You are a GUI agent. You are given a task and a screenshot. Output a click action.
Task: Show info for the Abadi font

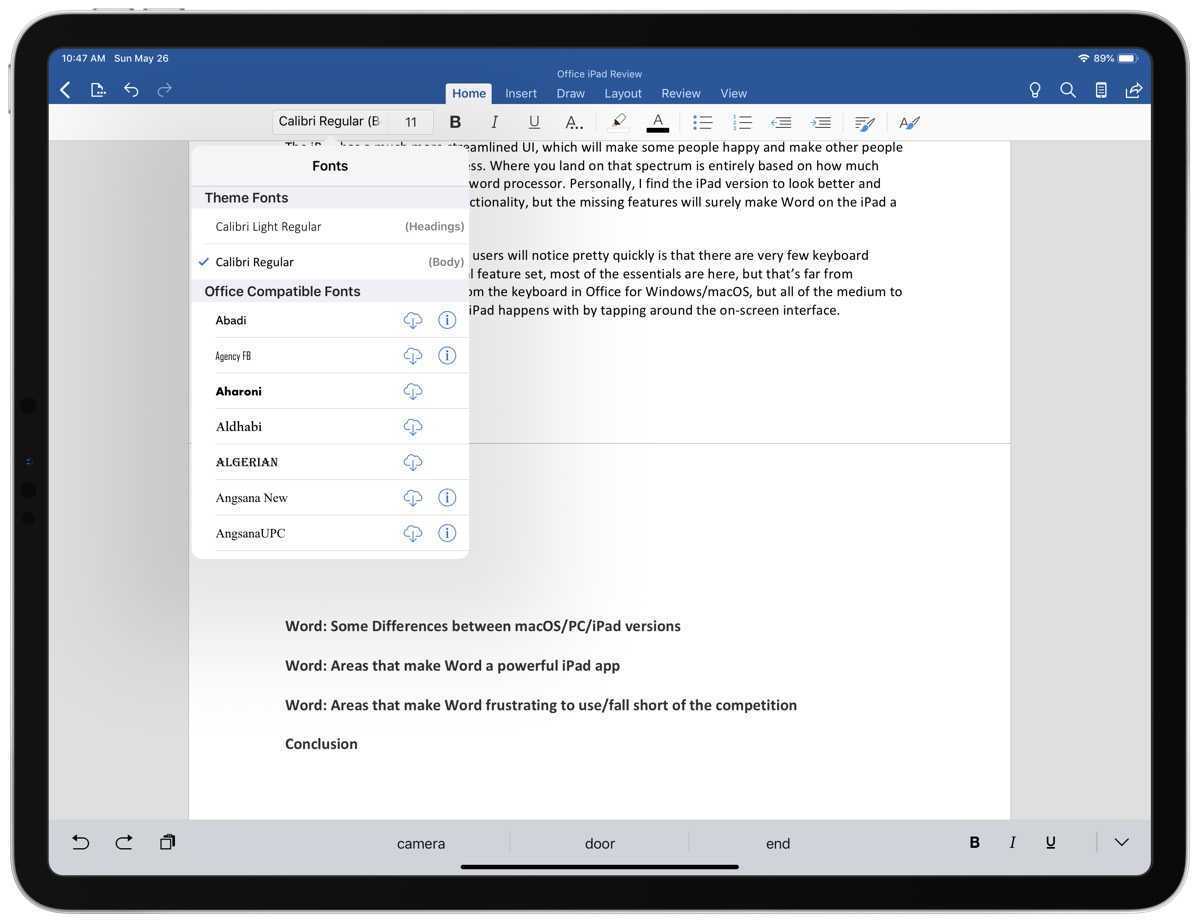tap(447, 320)
